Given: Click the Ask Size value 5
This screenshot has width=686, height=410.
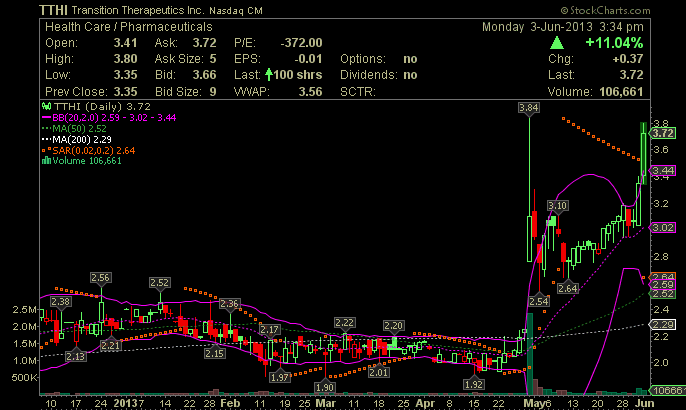Looking at the screenshot, I should [x=213, y=59].
